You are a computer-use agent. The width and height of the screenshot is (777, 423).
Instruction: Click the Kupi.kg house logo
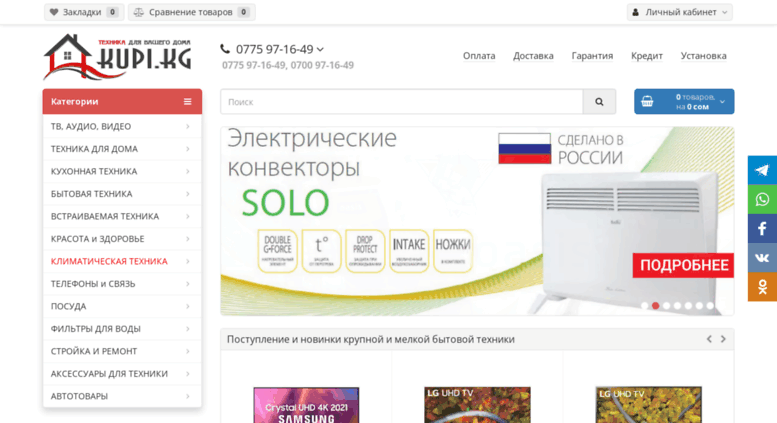point(117,56)
